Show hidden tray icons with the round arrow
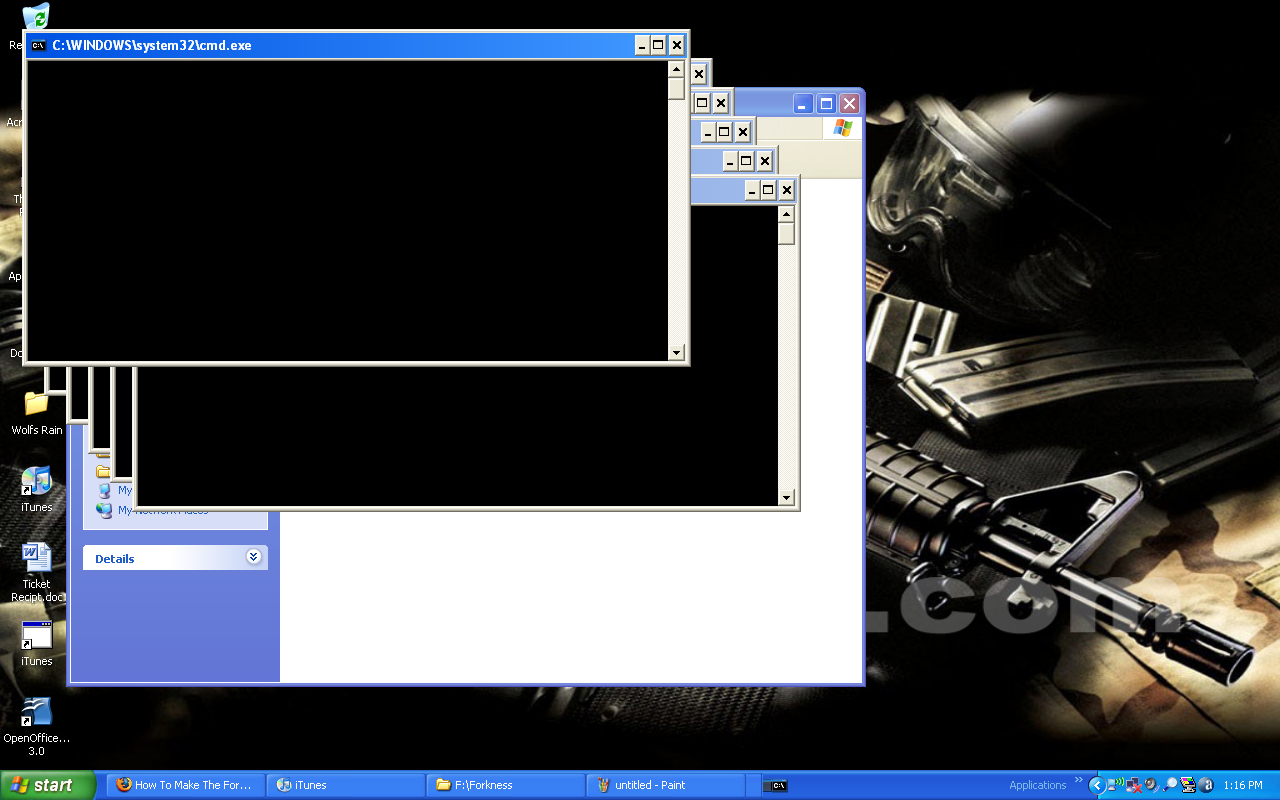The image size is (1280, 800). click(1096, 785)
